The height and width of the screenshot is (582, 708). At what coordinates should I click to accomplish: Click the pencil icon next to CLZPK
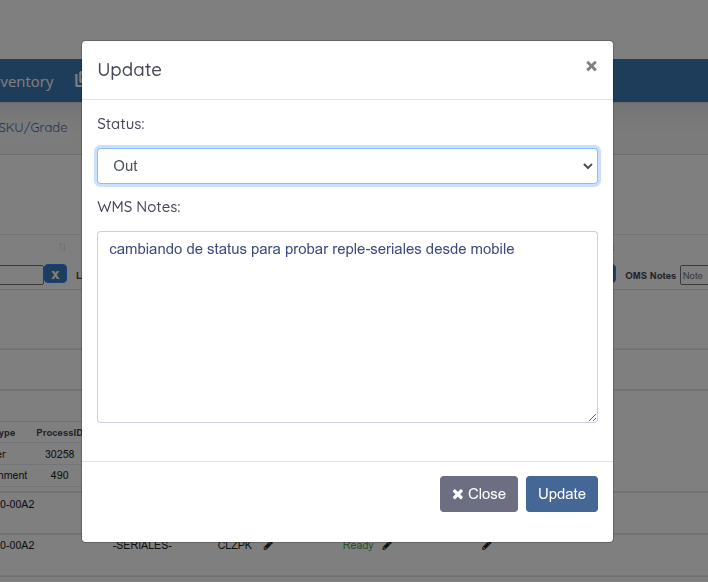pos(268,545)
